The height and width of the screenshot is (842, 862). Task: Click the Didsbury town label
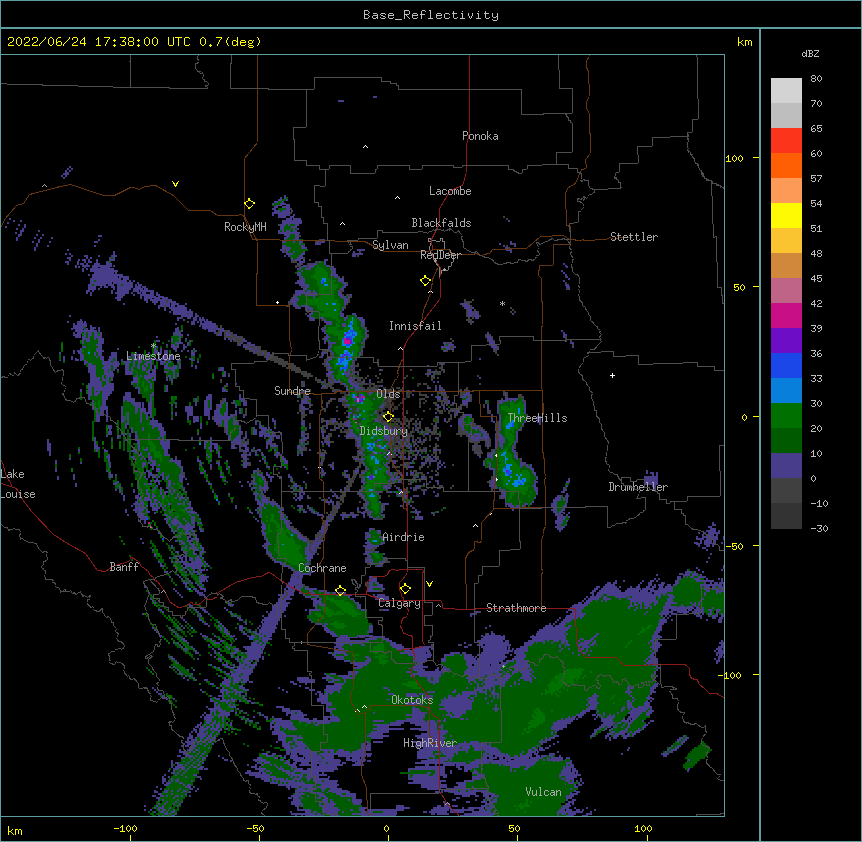(x=384, y=431)
